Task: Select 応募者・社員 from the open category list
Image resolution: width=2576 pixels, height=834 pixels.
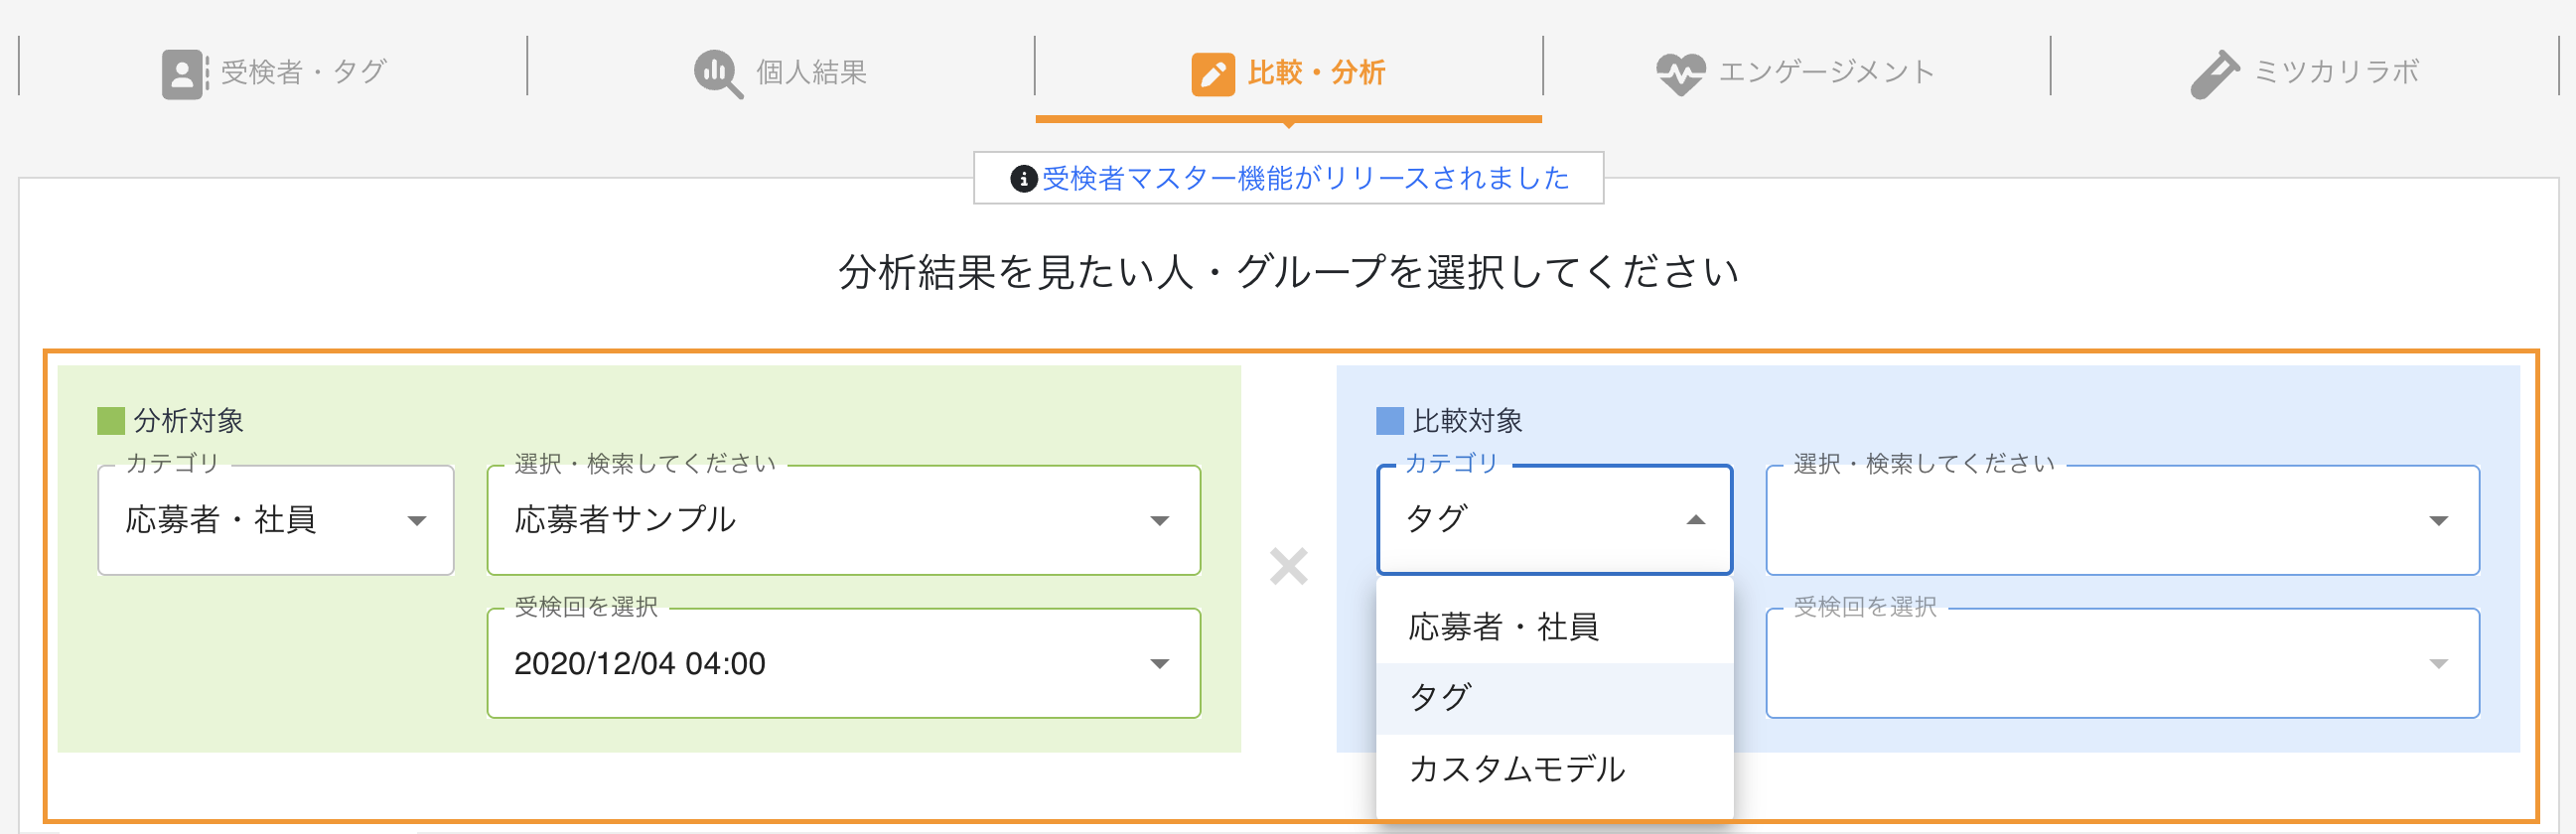Action: pyautogui.click(x=1503, y=627)
